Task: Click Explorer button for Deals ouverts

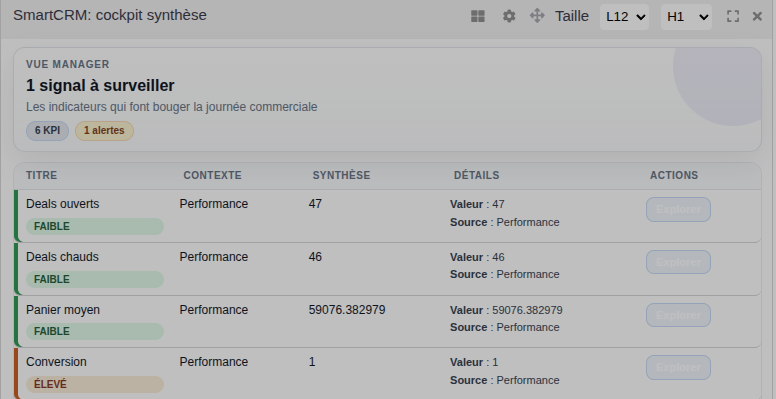Action: 679,209
